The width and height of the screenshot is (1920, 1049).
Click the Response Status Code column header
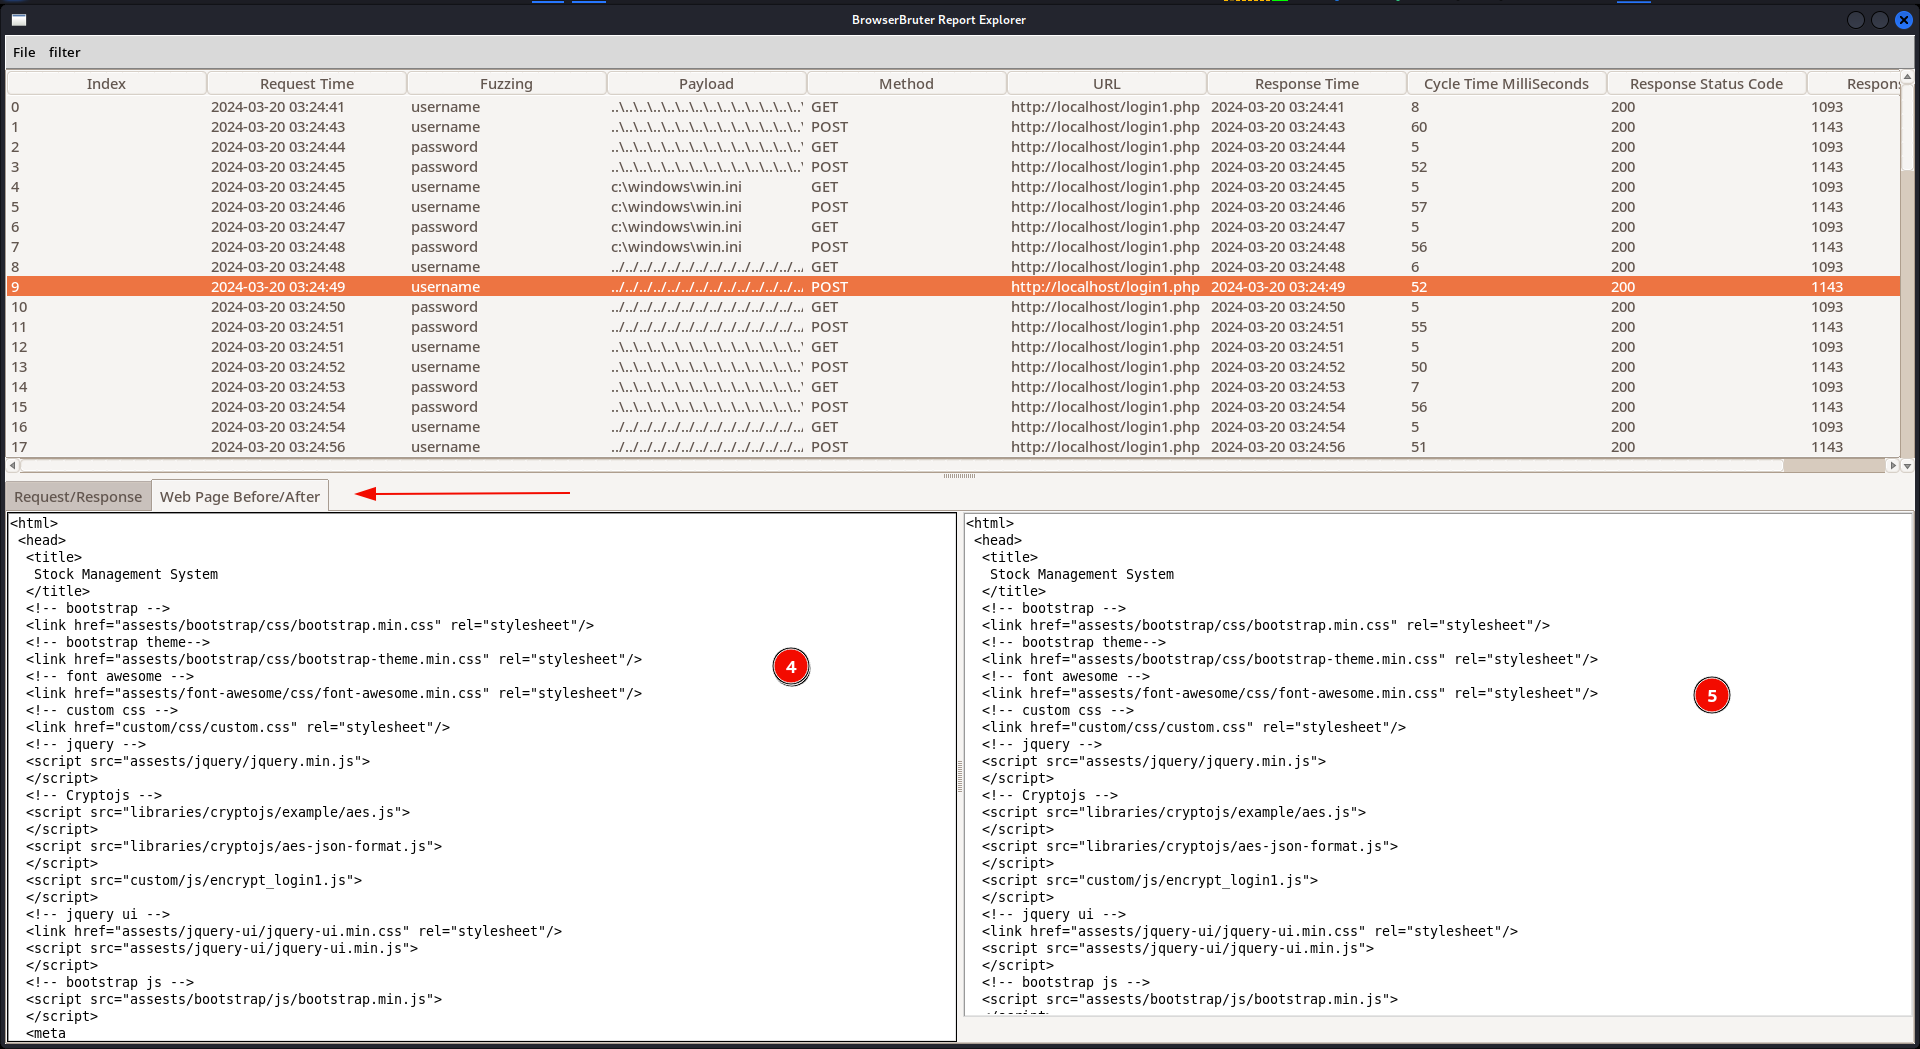[1706, 84]
